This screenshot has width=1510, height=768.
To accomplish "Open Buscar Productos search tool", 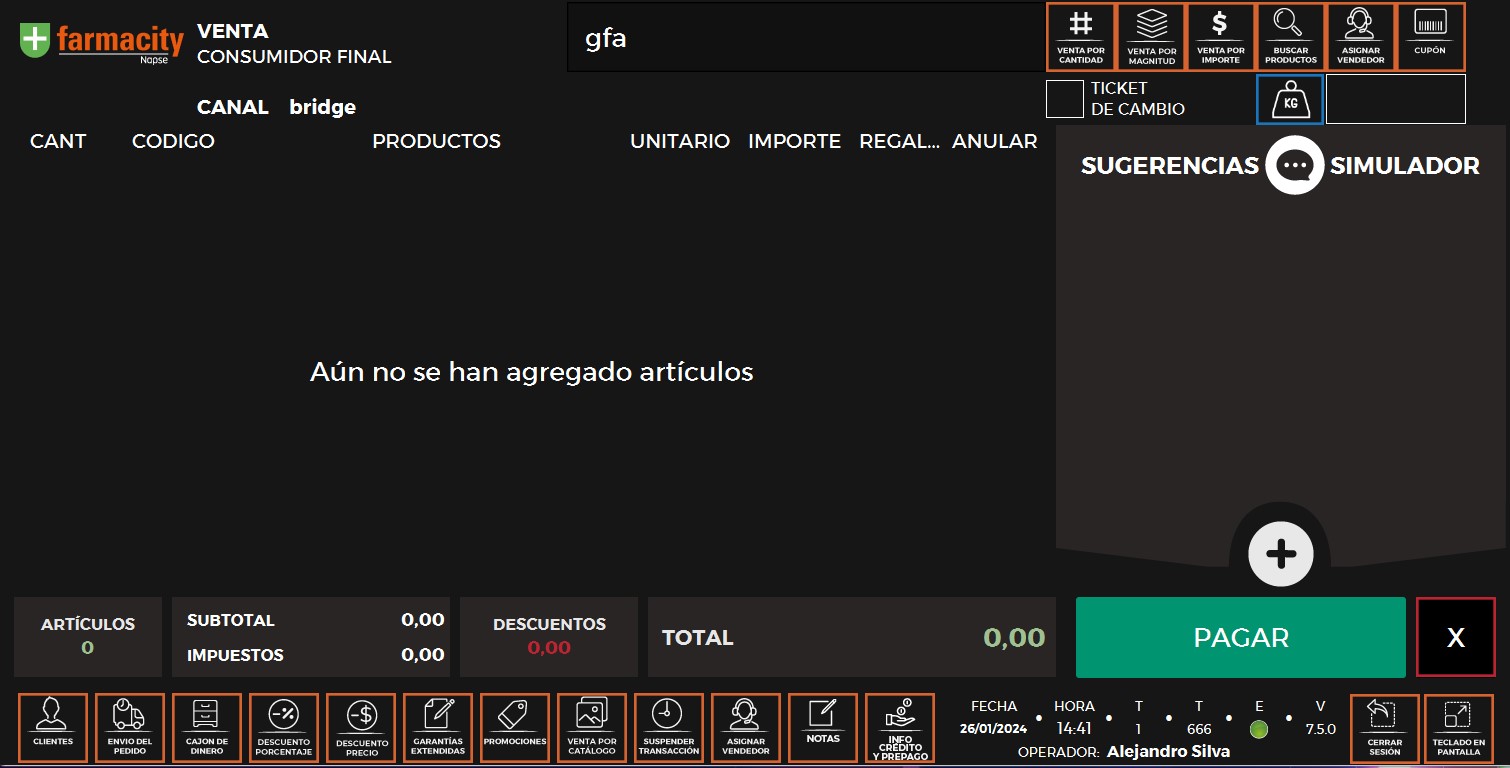I will pyautogui.click(x=1290, y=37).
